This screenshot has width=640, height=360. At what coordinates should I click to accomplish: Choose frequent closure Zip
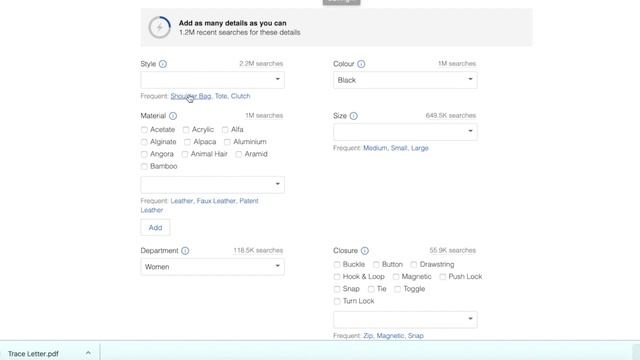coord(368,336)
